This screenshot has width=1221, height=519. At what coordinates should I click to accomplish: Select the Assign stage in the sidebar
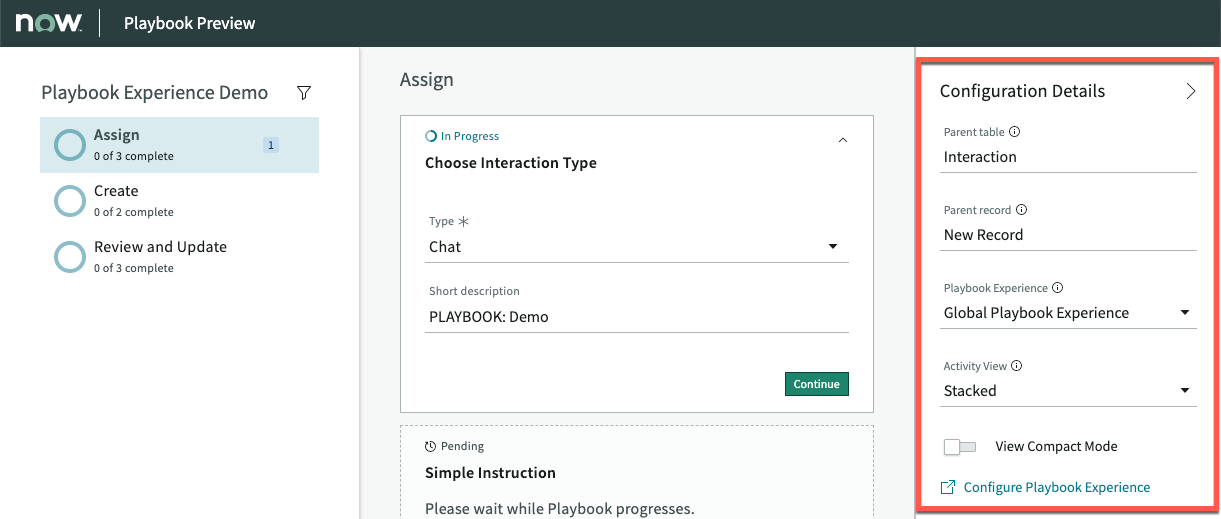tap(180, 145)
